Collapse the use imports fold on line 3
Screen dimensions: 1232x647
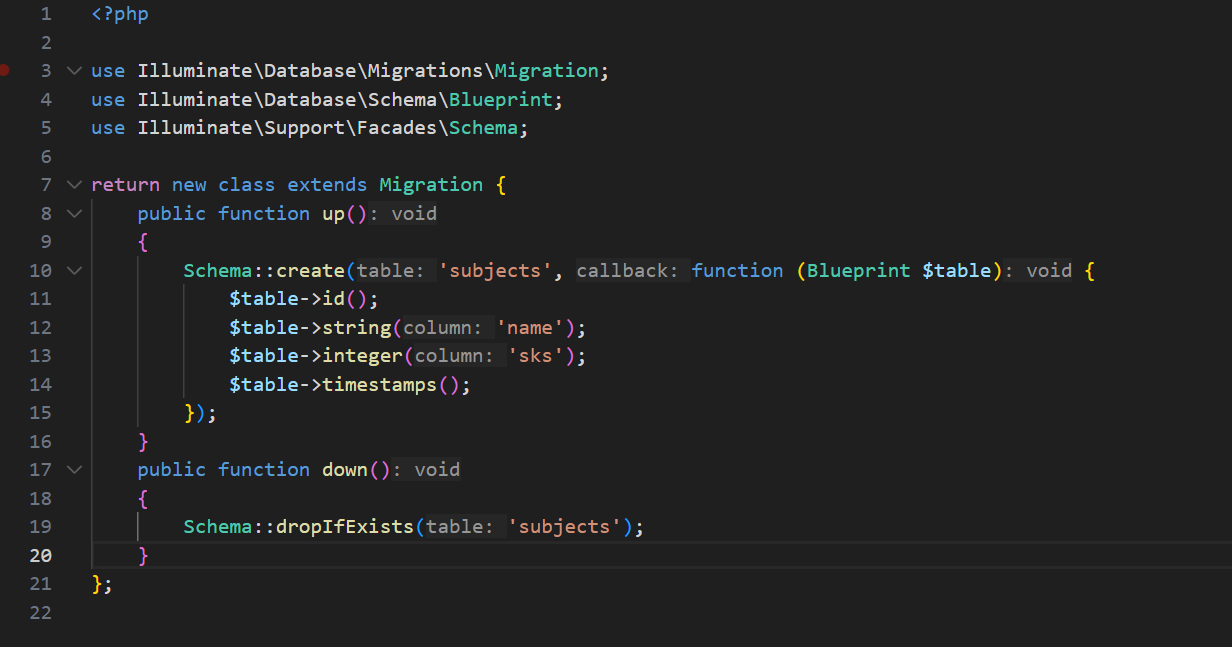73,71
